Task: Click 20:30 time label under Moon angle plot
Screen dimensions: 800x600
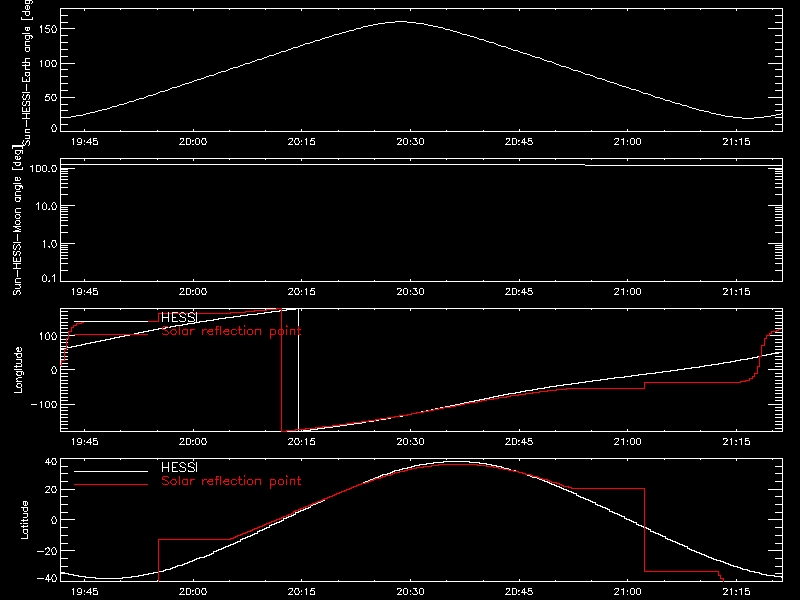Action: (410, 292)
